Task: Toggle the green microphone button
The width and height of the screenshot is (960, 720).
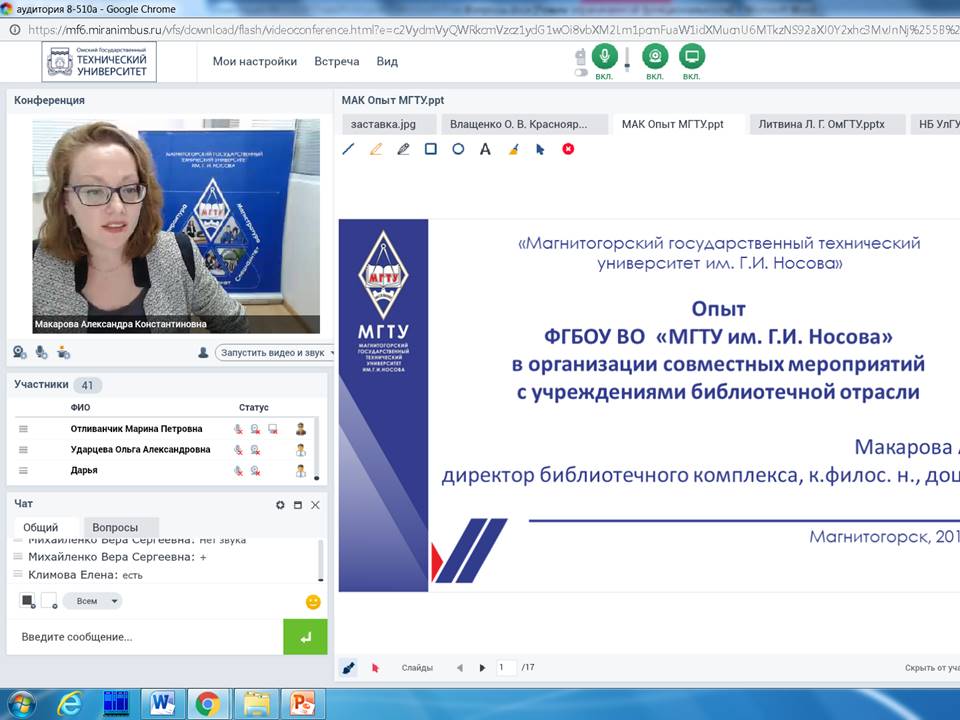Action: [x=604, y=57]
